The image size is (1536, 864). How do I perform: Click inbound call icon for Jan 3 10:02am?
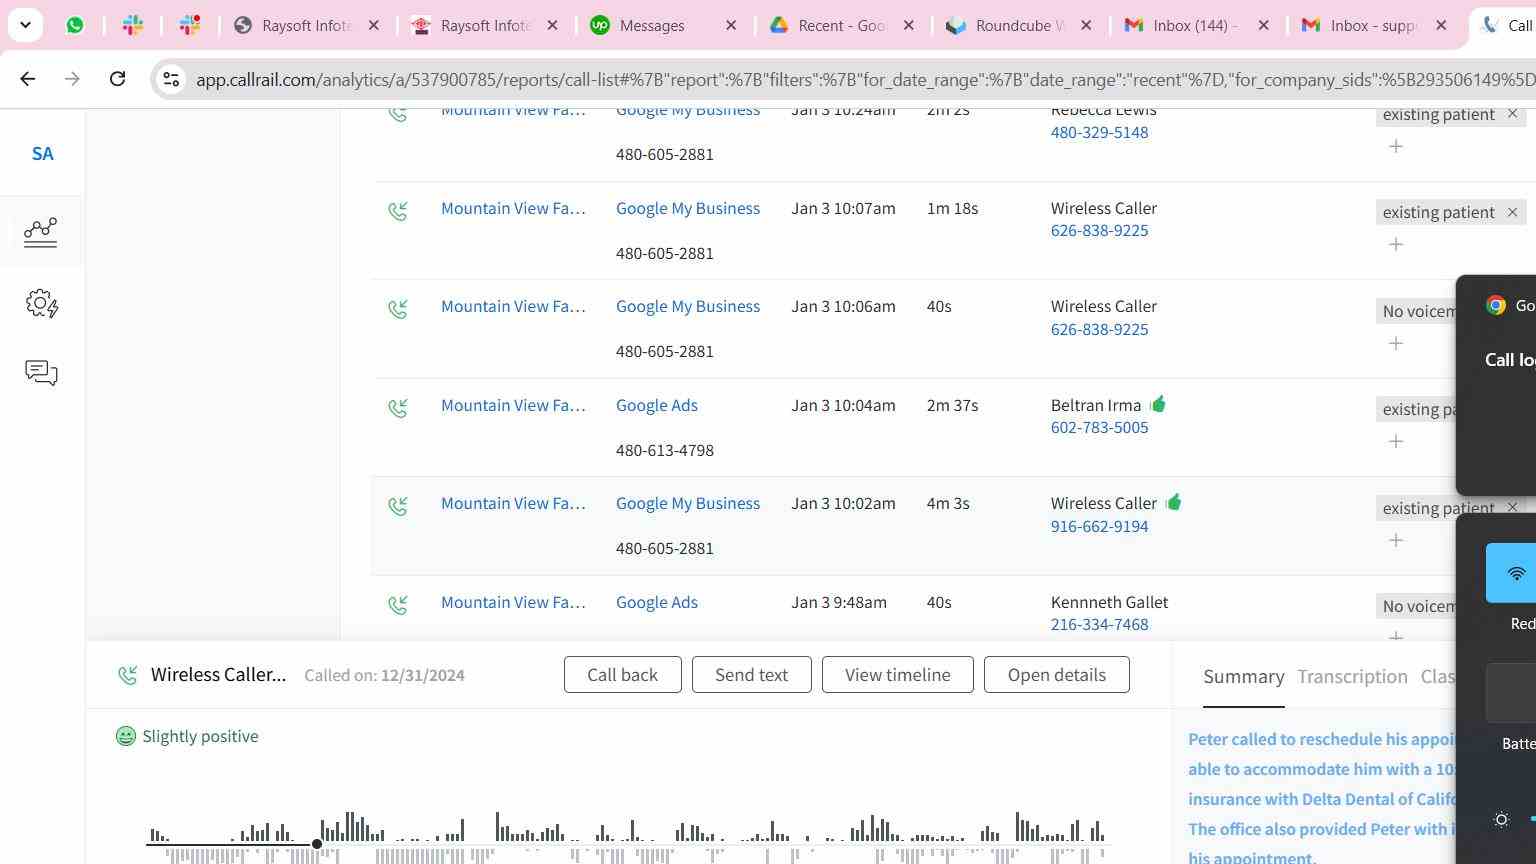(x=398, y=506)
